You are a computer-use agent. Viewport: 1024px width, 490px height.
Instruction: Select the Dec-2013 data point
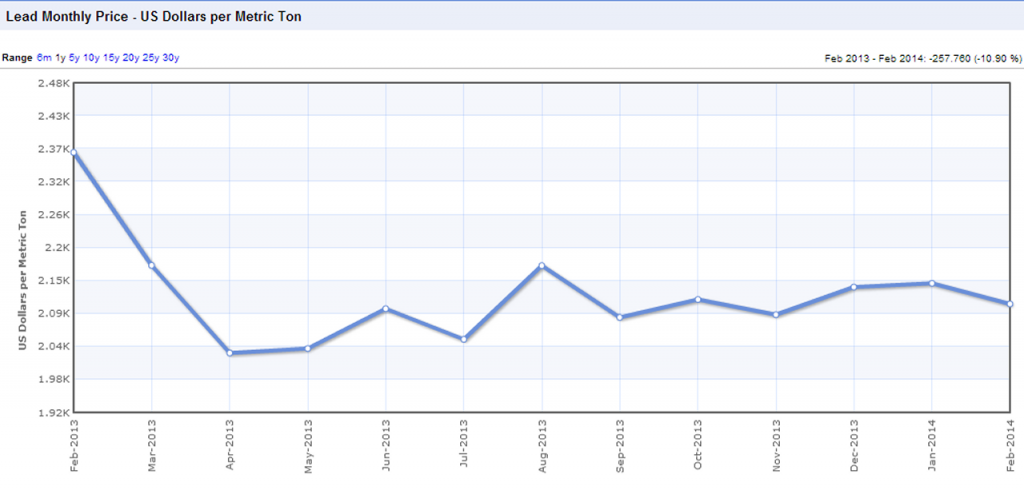854,287
